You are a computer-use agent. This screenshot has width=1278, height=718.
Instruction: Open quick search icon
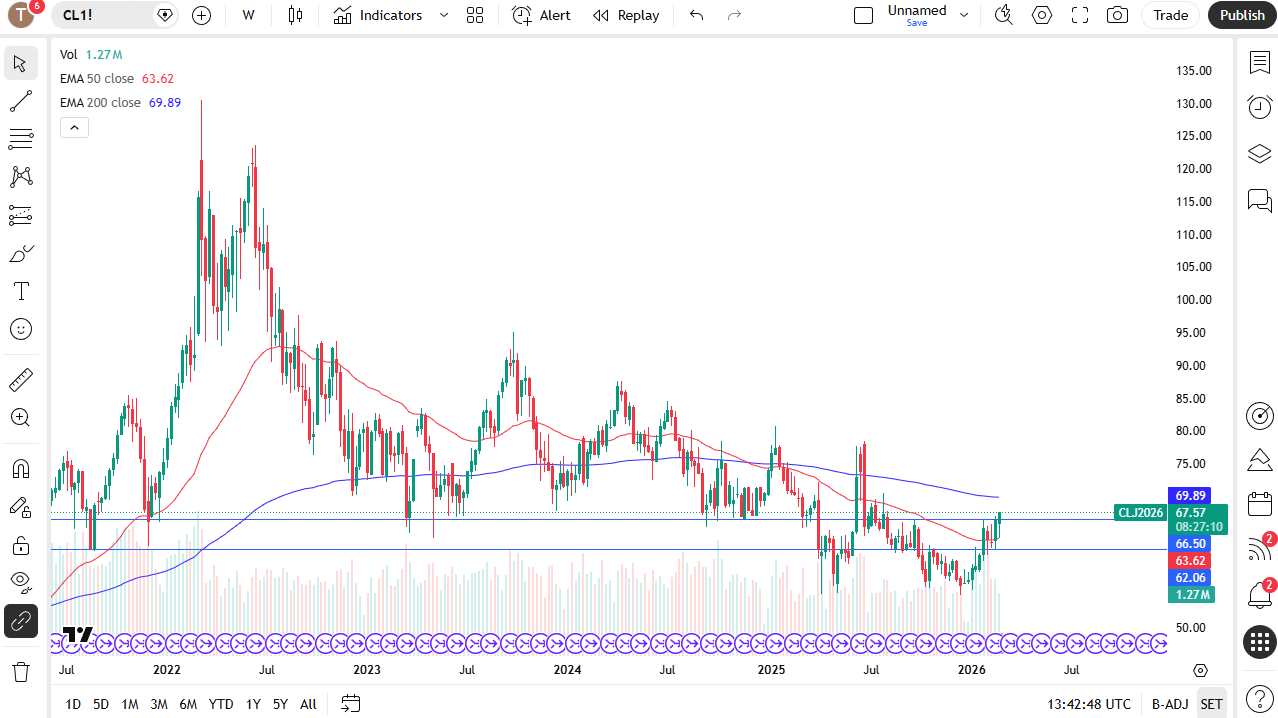tap(1004, 15)
